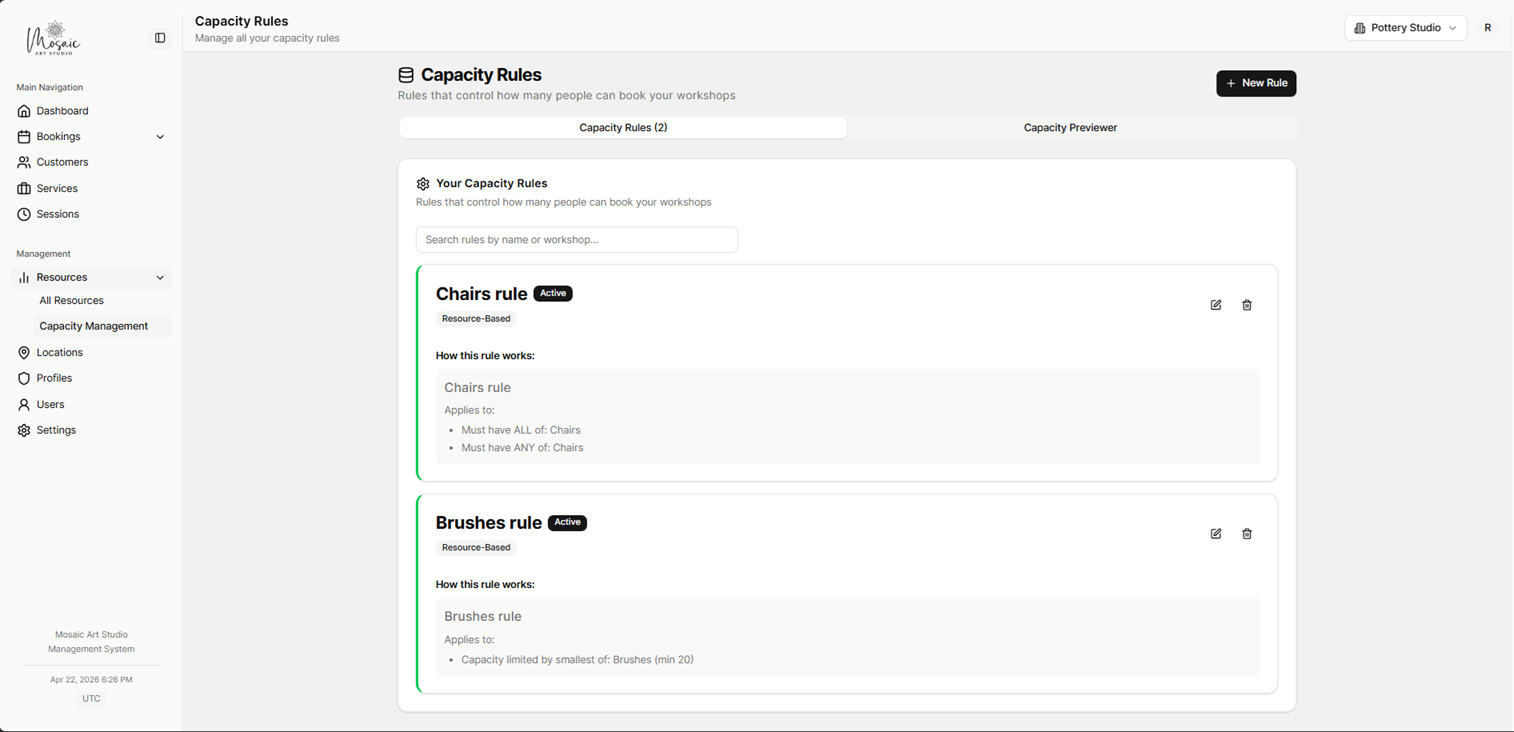Screen dimensions: 1514x732
Task: Create a rule with the New Rule button
Action: pos(1256,83)
